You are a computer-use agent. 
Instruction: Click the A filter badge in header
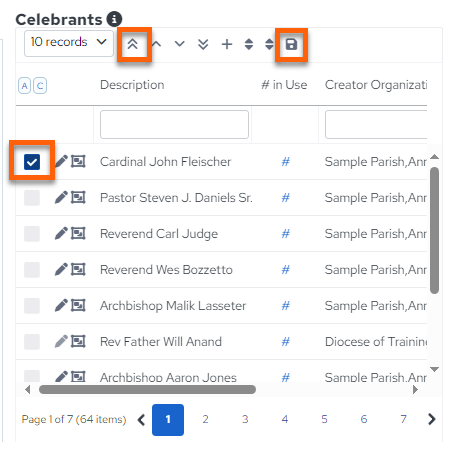click(x=25, y=86)
